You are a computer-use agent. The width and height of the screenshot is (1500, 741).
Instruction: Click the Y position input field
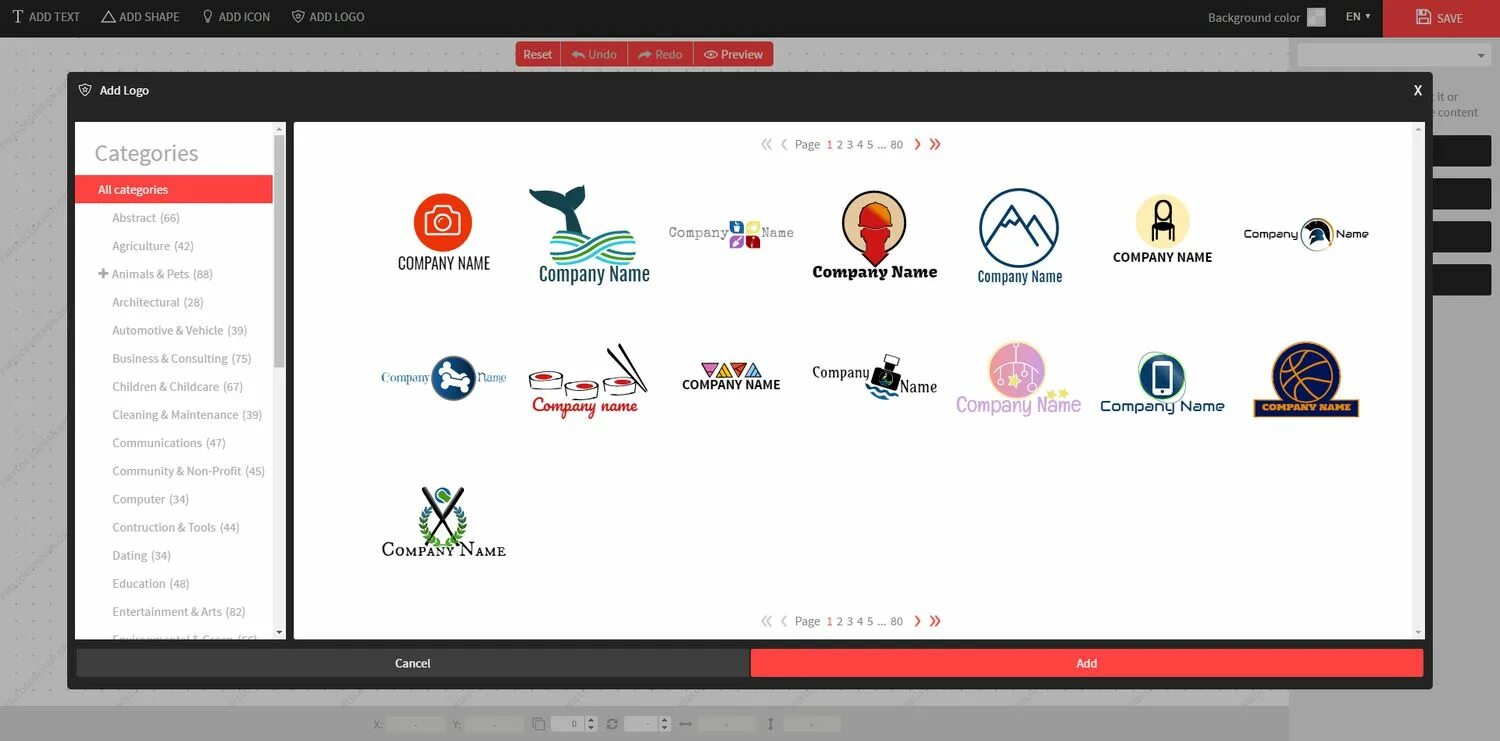click(494, 723)
